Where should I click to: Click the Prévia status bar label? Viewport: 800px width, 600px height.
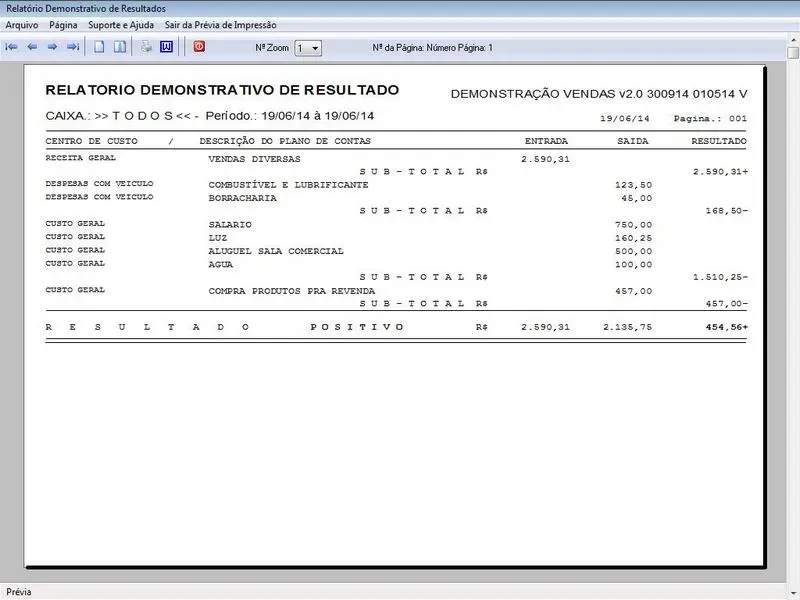click(x=19, y=592)
